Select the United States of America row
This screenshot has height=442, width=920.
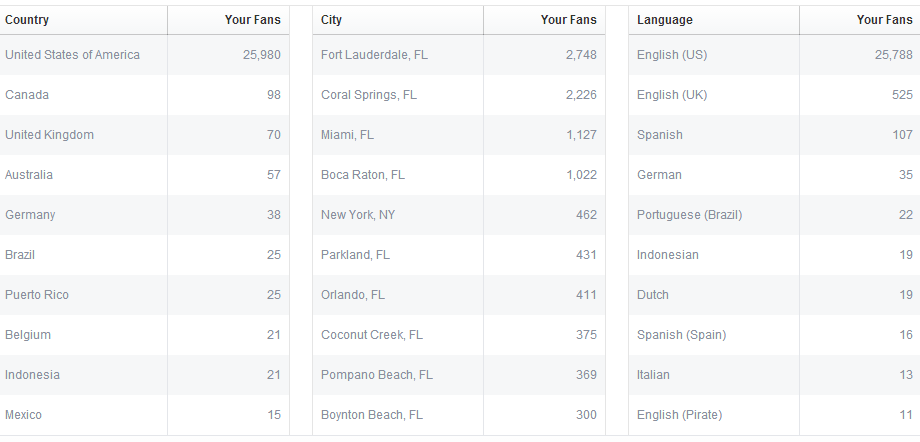point(72,55)
